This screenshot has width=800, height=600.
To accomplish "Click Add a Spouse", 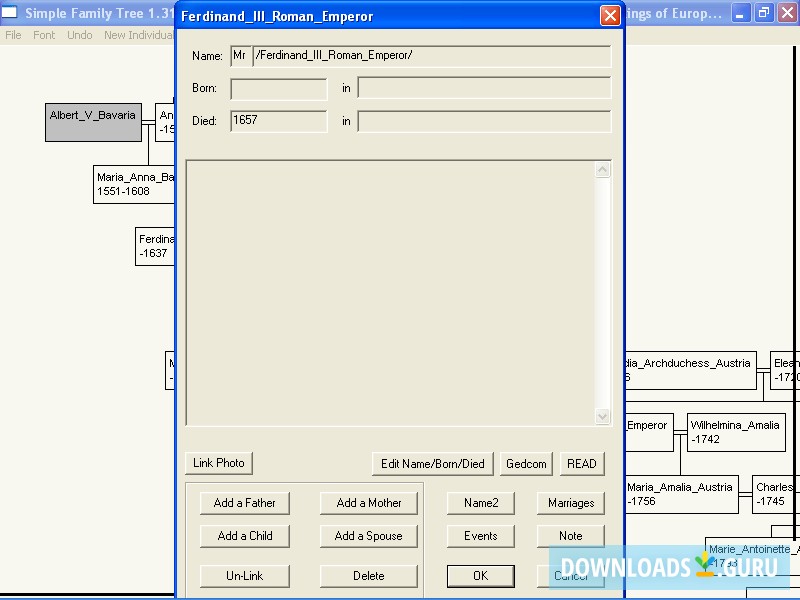I will pos(369,536).
